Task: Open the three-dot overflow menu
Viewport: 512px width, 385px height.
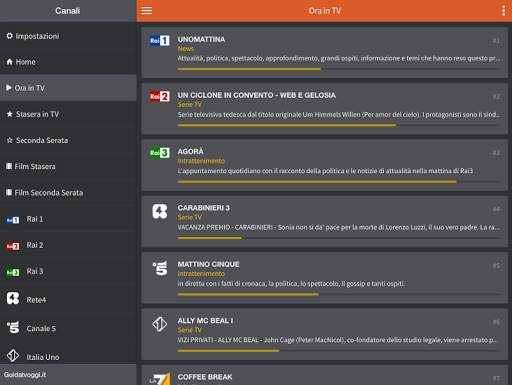Action: tap(503, 11)
